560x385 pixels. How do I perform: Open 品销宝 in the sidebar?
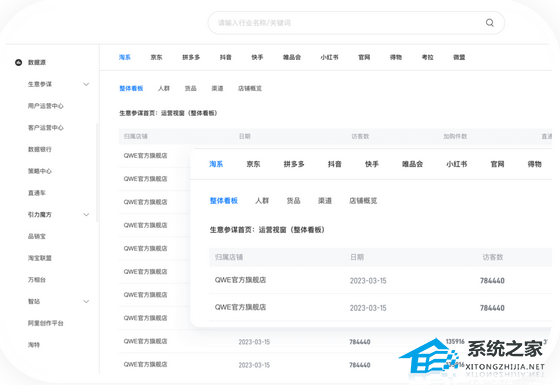37,236
